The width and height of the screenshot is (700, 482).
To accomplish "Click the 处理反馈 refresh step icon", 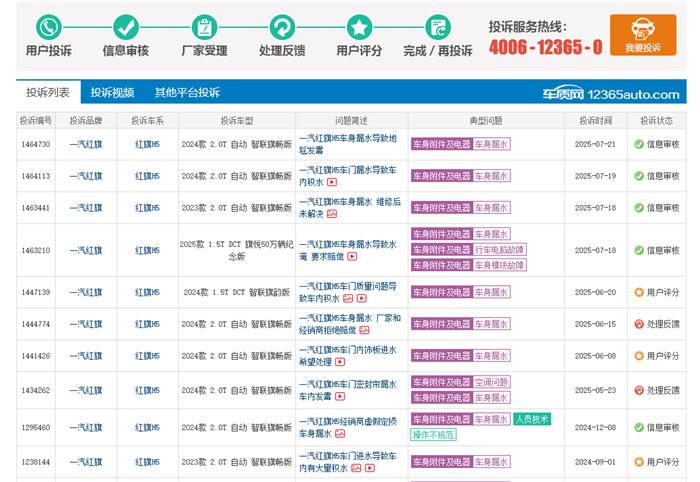I will tap(282, 28).
